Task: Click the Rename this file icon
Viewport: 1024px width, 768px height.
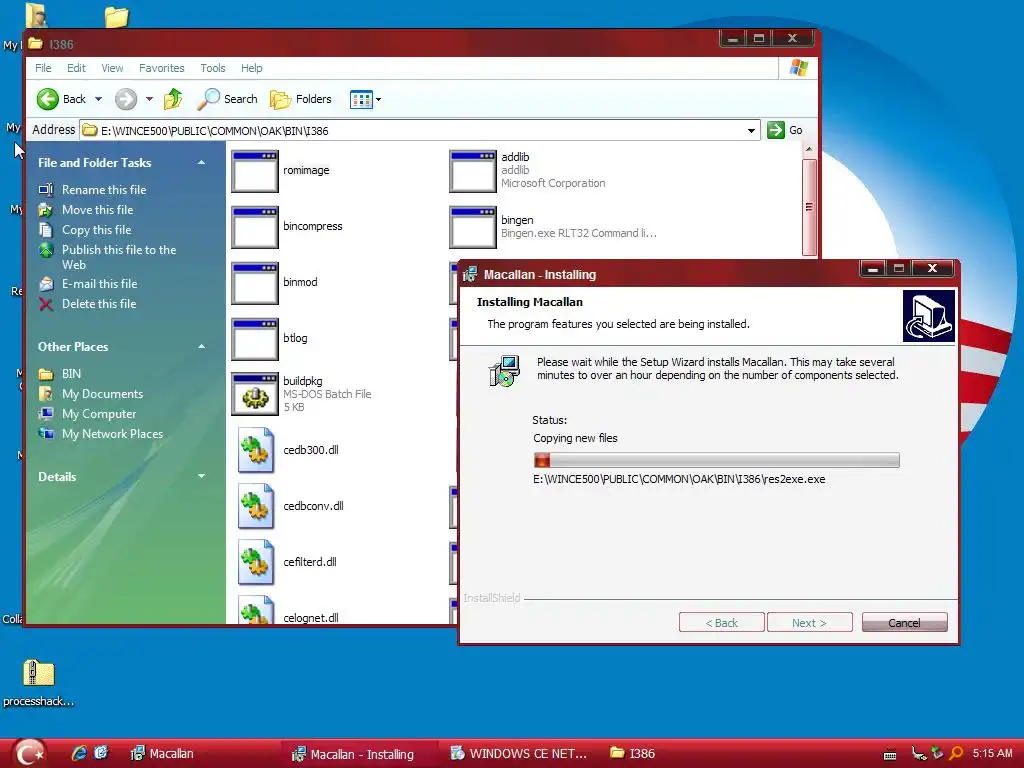Action: pos(46,190)
